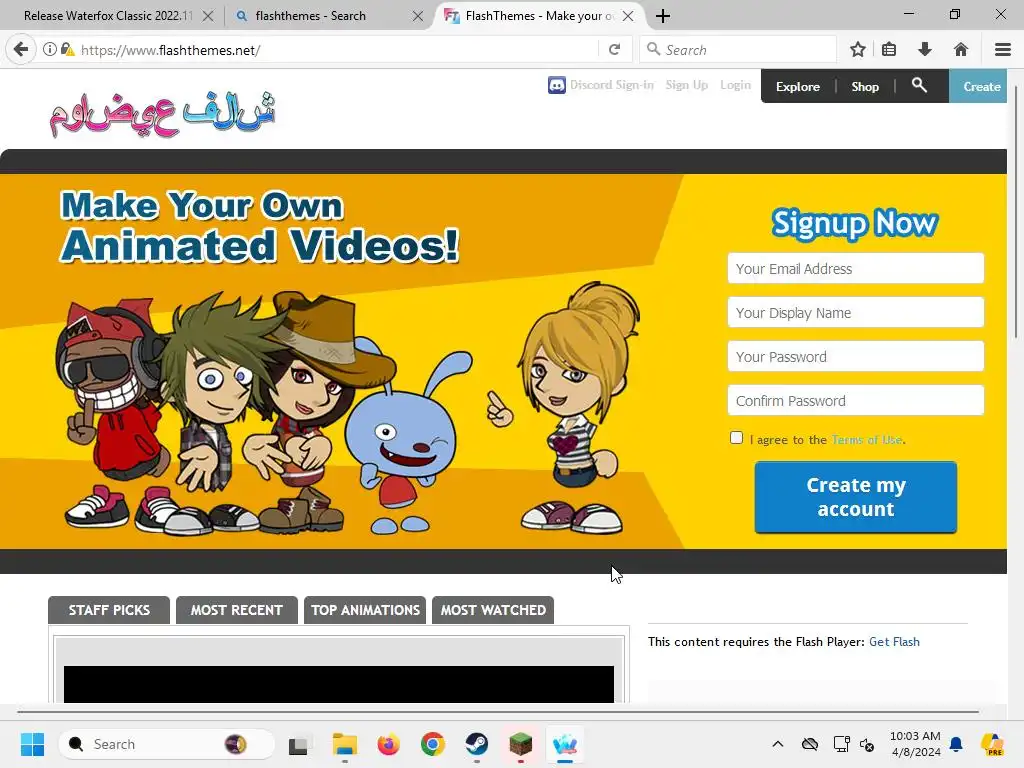Open Windows Start menu
Screen dimensions: 1024x768
tap(32, 744)
